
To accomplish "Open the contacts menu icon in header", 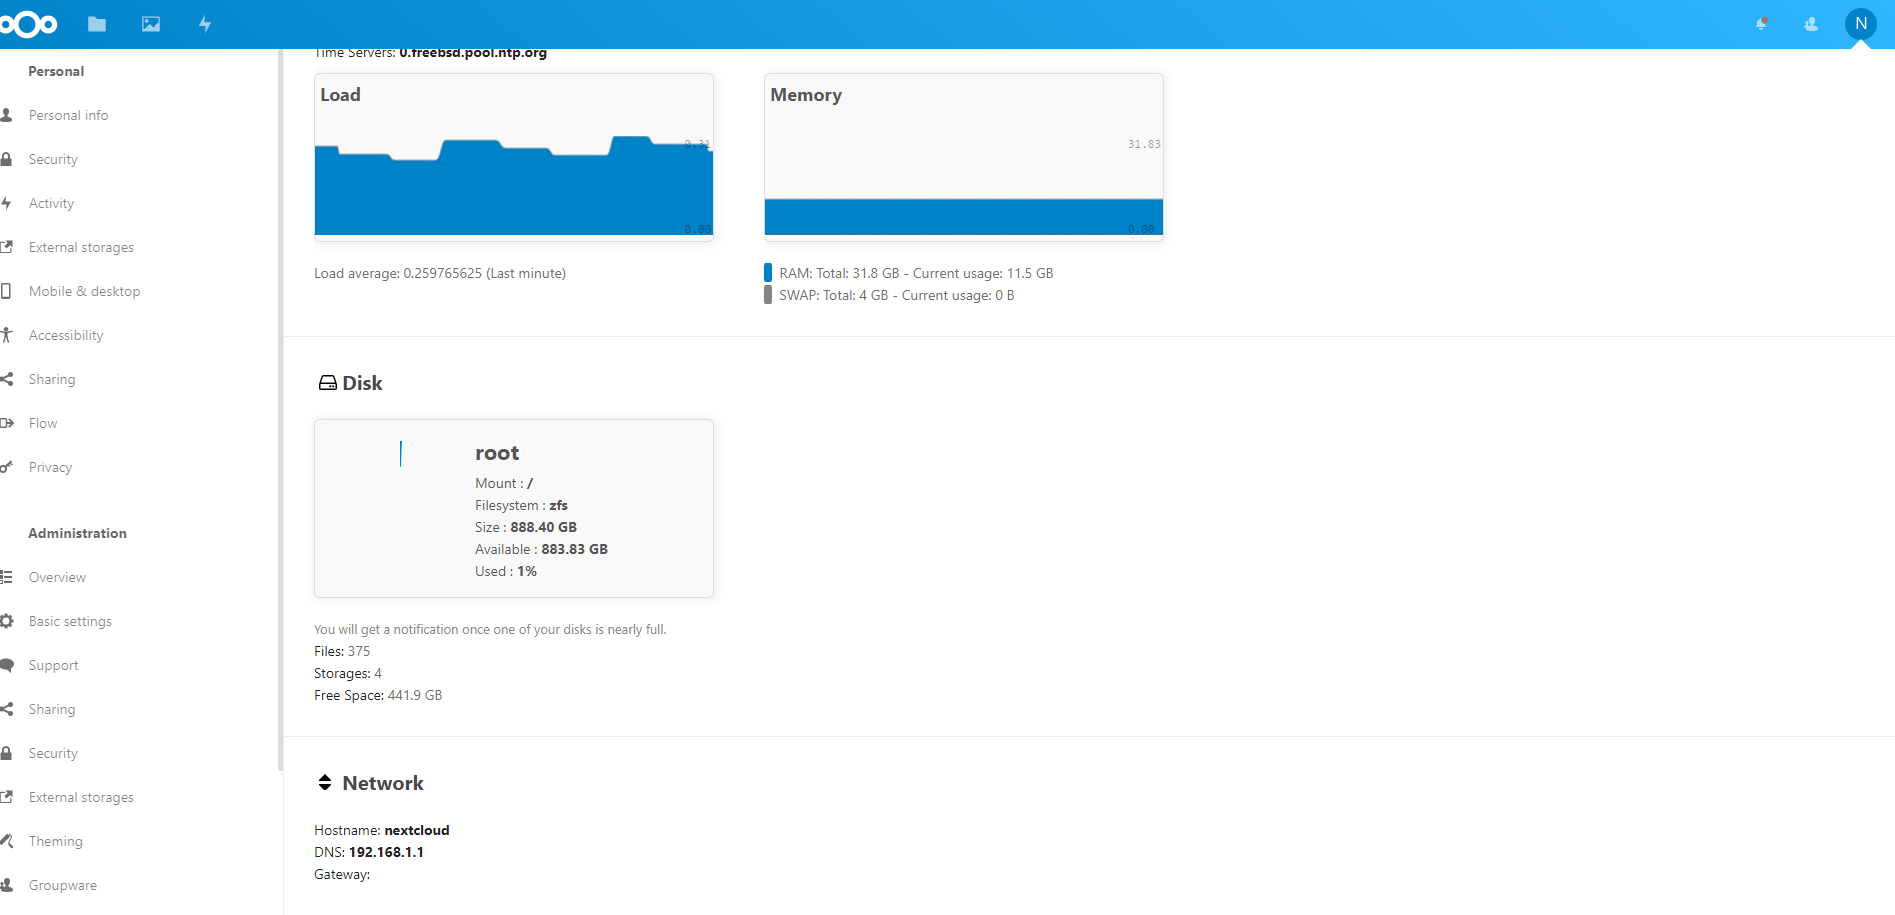I will pos(1811,24).
